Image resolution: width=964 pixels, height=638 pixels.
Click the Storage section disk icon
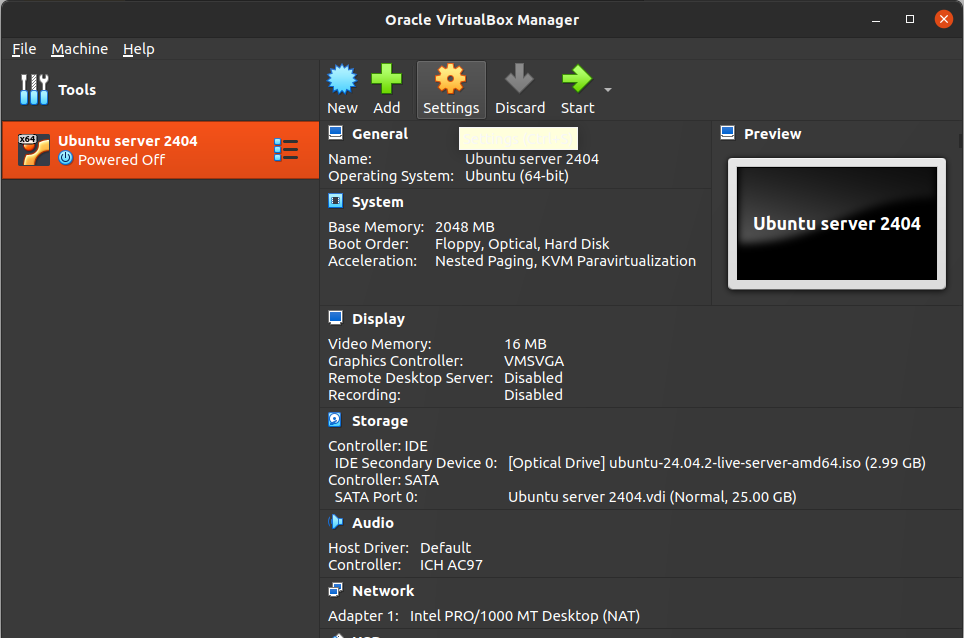click(336, 421)
